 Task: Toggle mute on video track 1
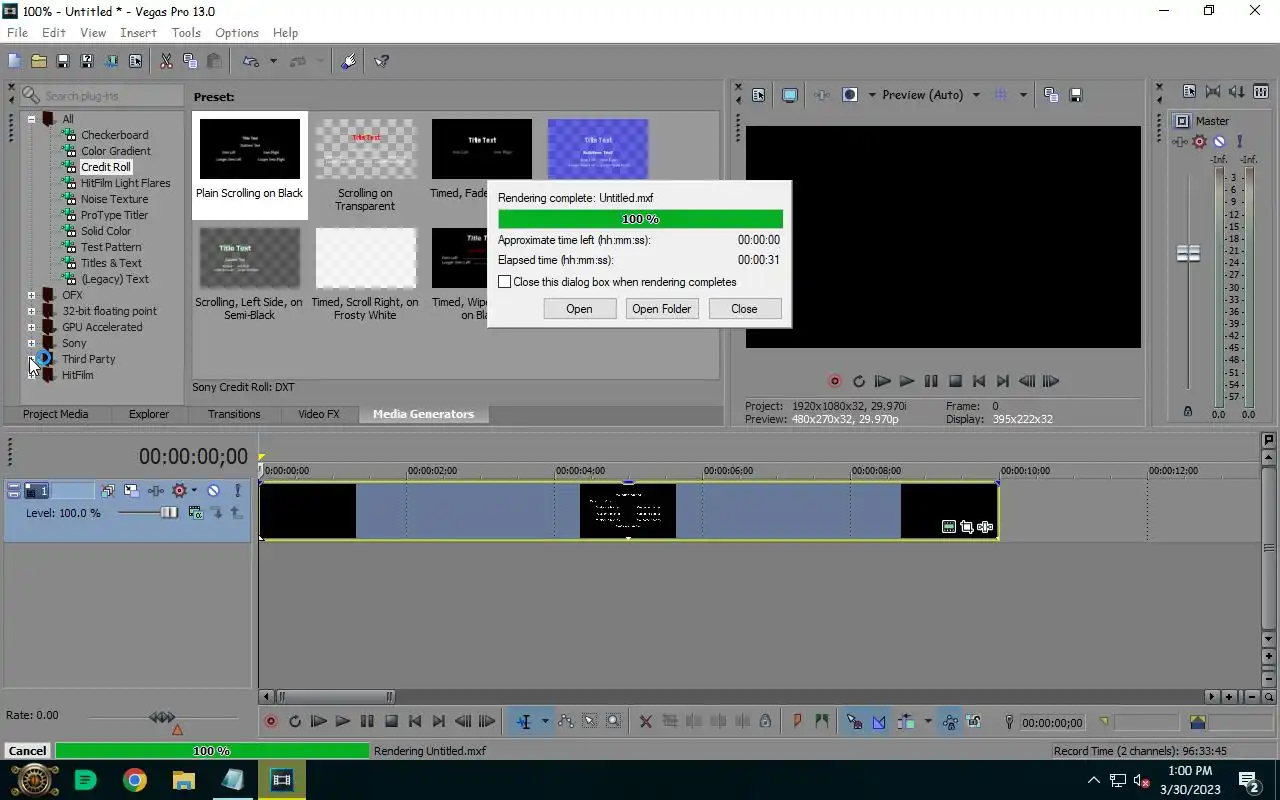click(213, 490)
